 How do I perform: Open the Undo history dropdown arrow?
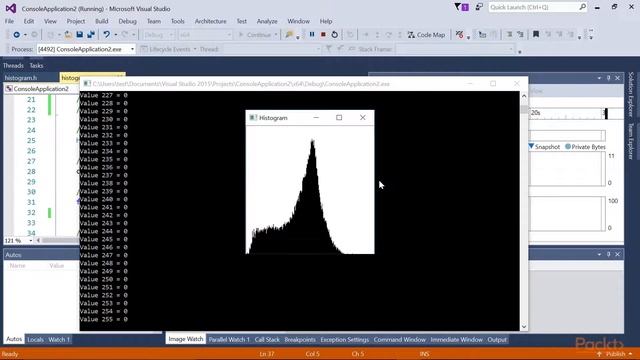[x=116, y=35]
